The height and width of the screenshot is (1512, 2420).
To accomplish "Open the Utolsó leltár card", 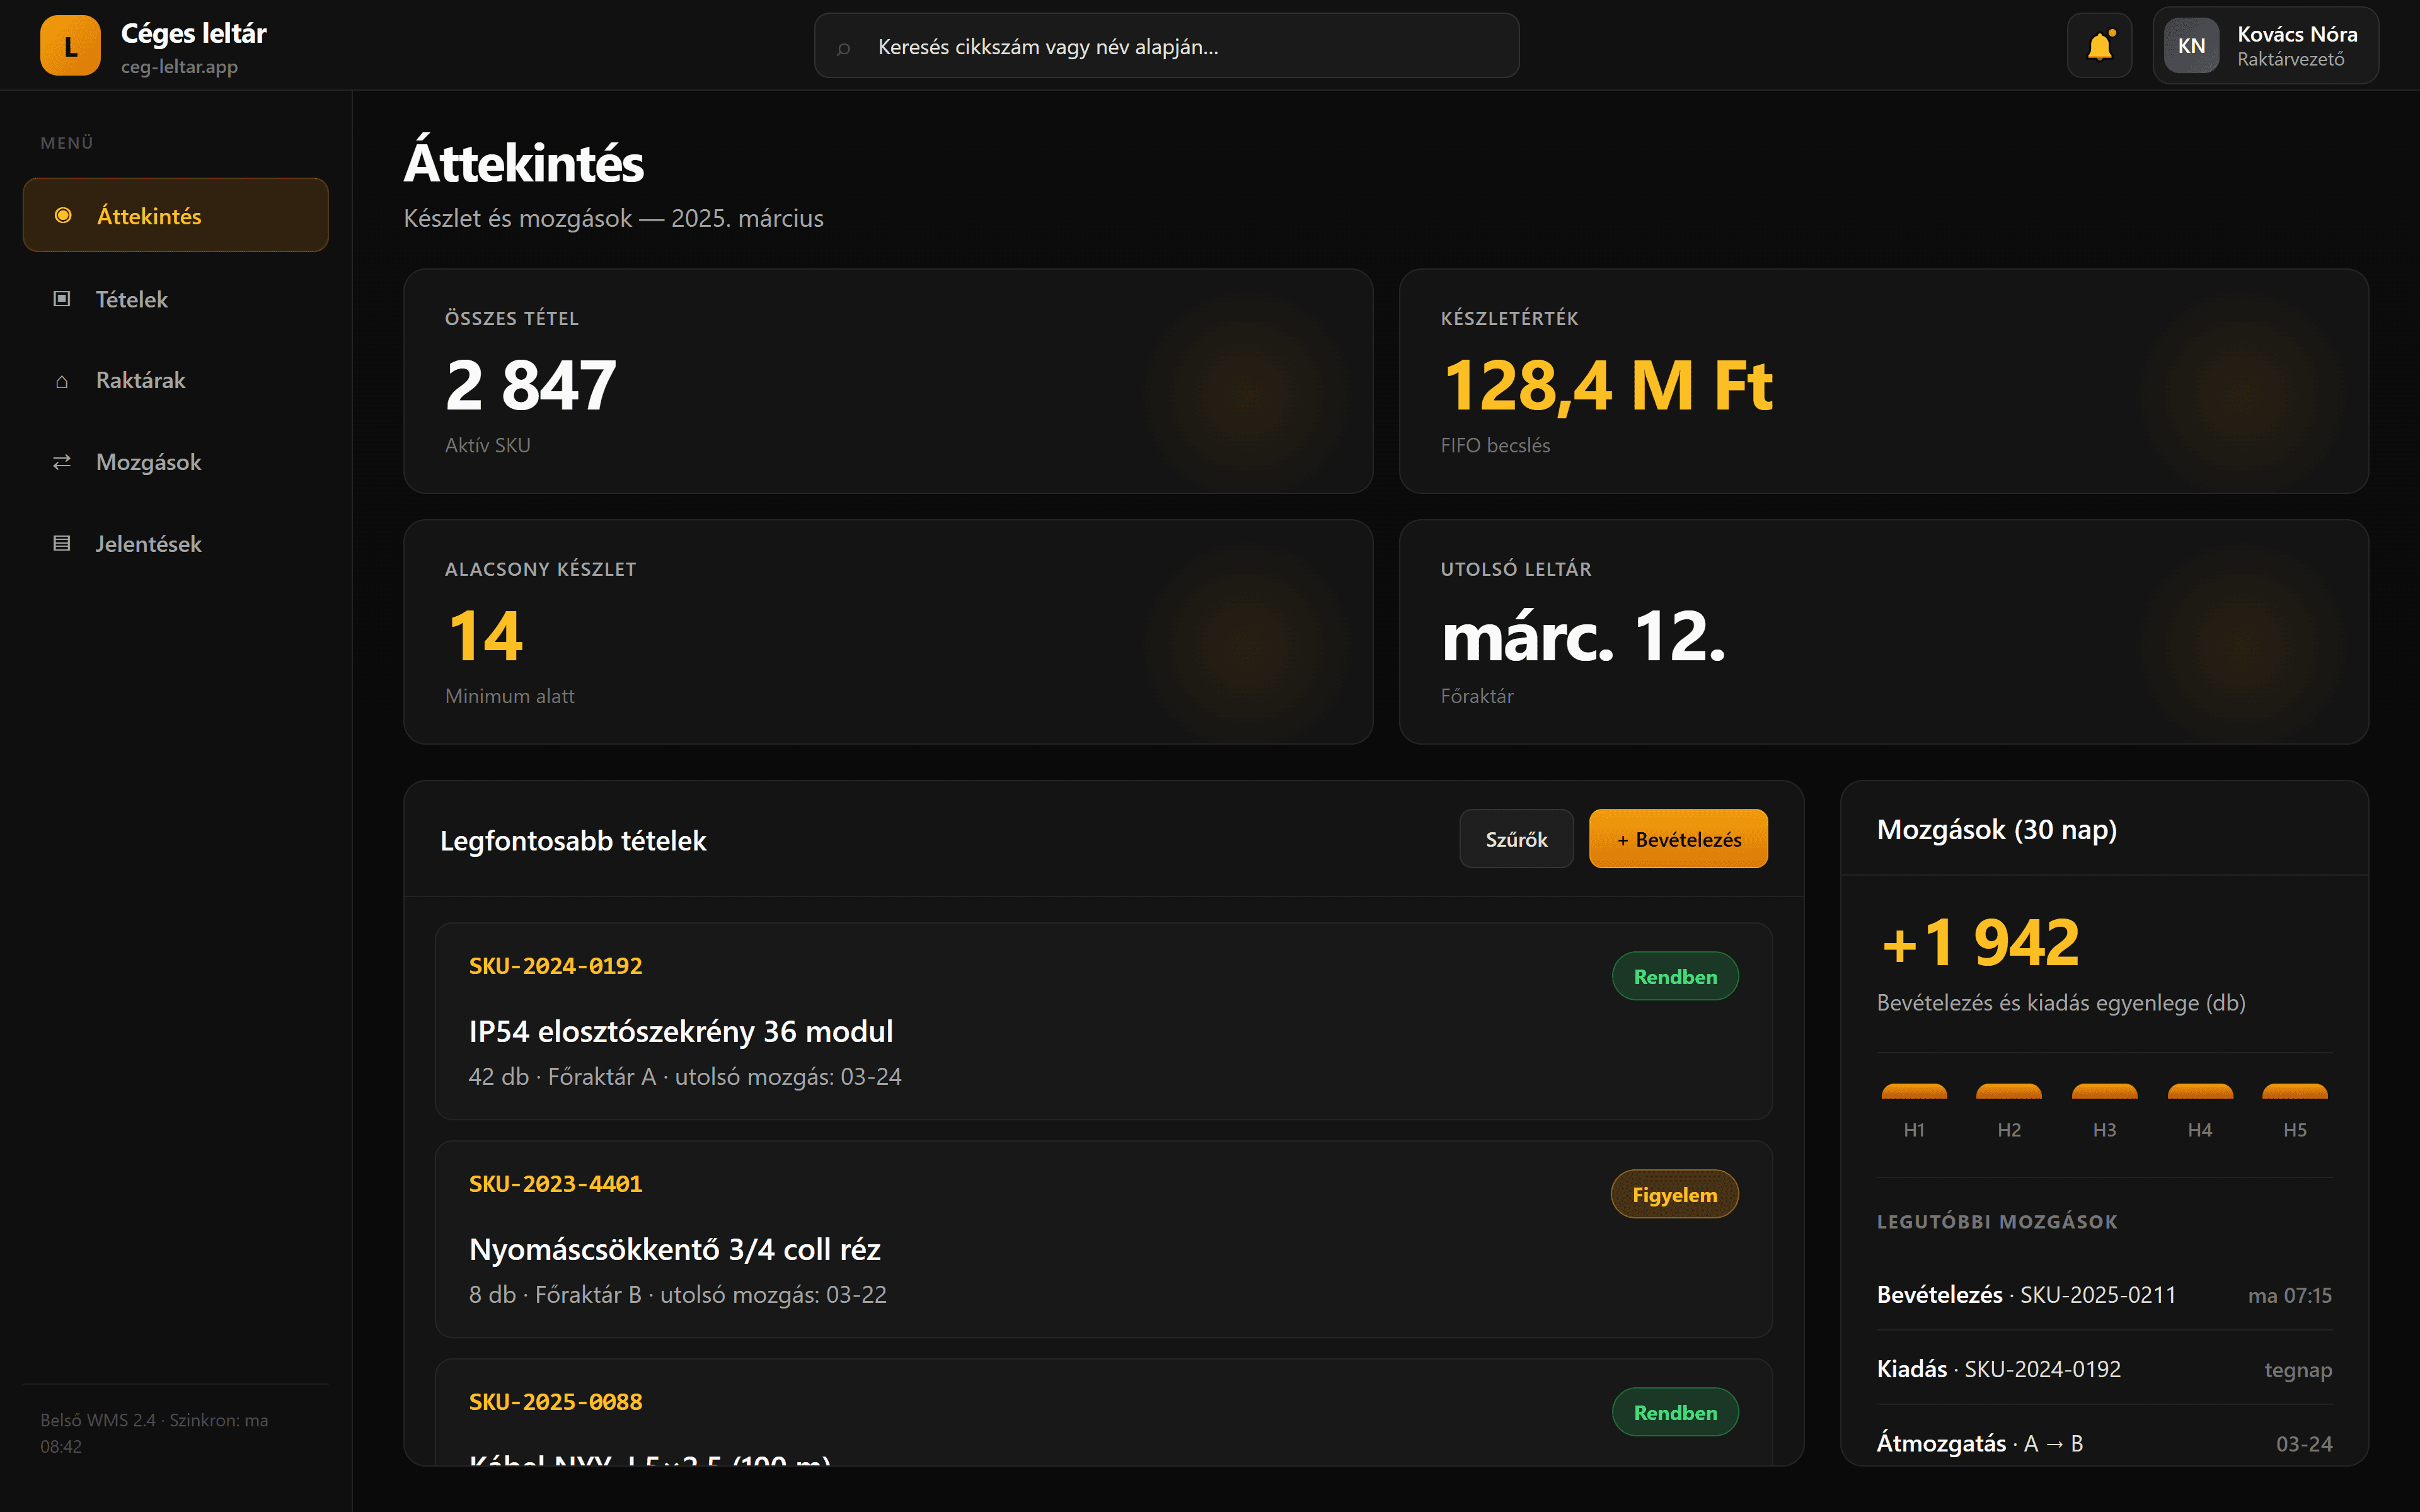I will 1884,631.
